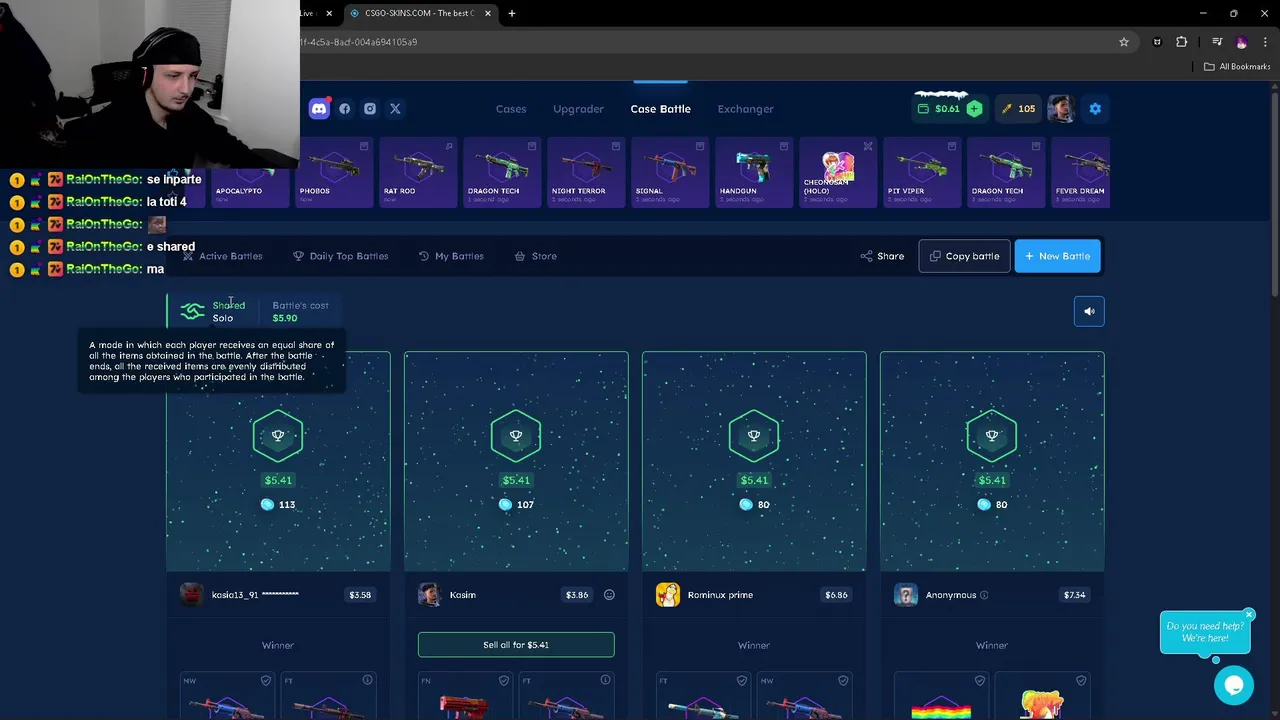Click Kasim's $3.86 total
Image resolution: width=1280 pixels, height=720 pixels.
coord(577,595)
